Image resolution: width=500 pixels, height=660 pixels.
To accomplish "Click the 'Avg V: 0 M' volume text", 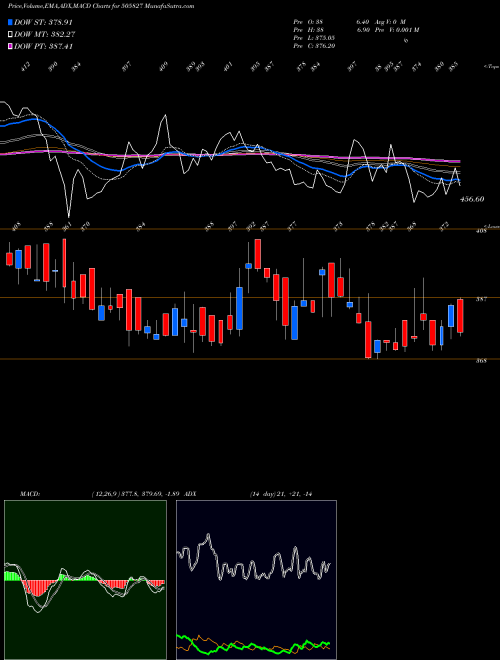I will tap(391, 22).
